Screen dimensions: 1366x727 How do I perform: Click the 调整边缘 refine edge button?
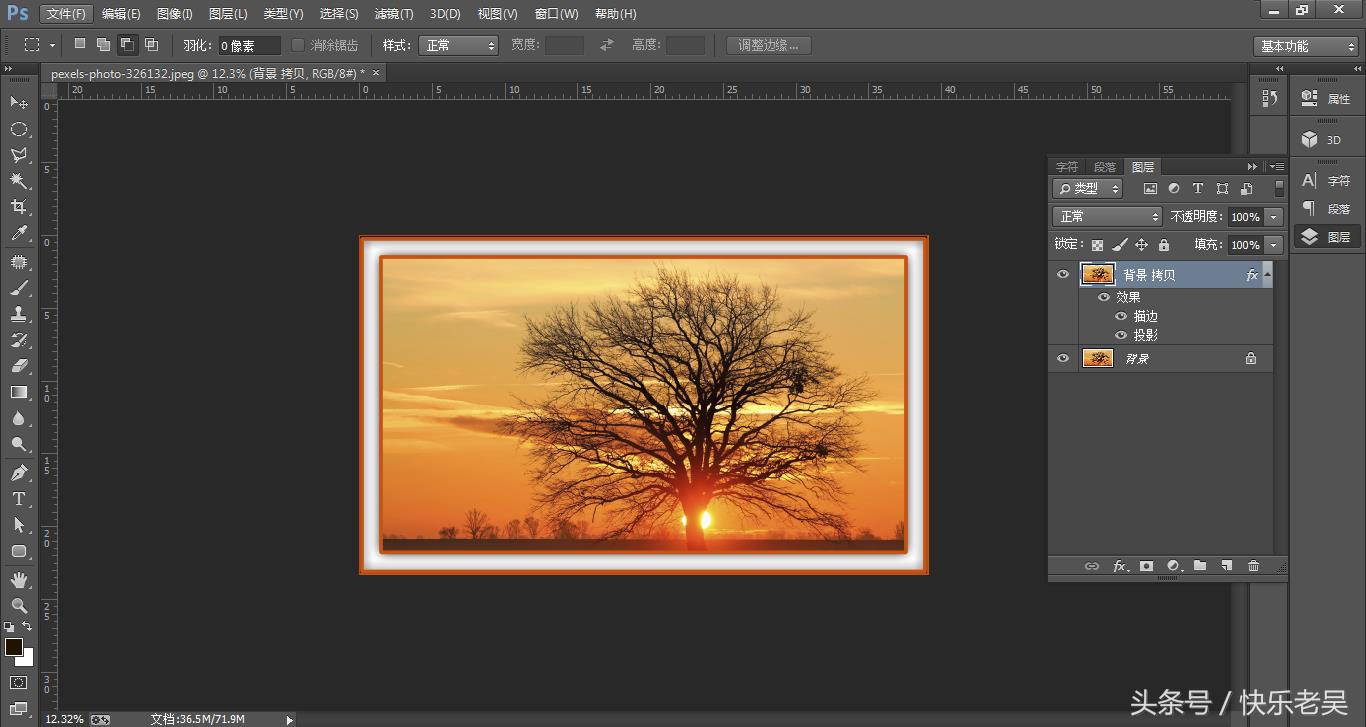[x=768, y=46]
